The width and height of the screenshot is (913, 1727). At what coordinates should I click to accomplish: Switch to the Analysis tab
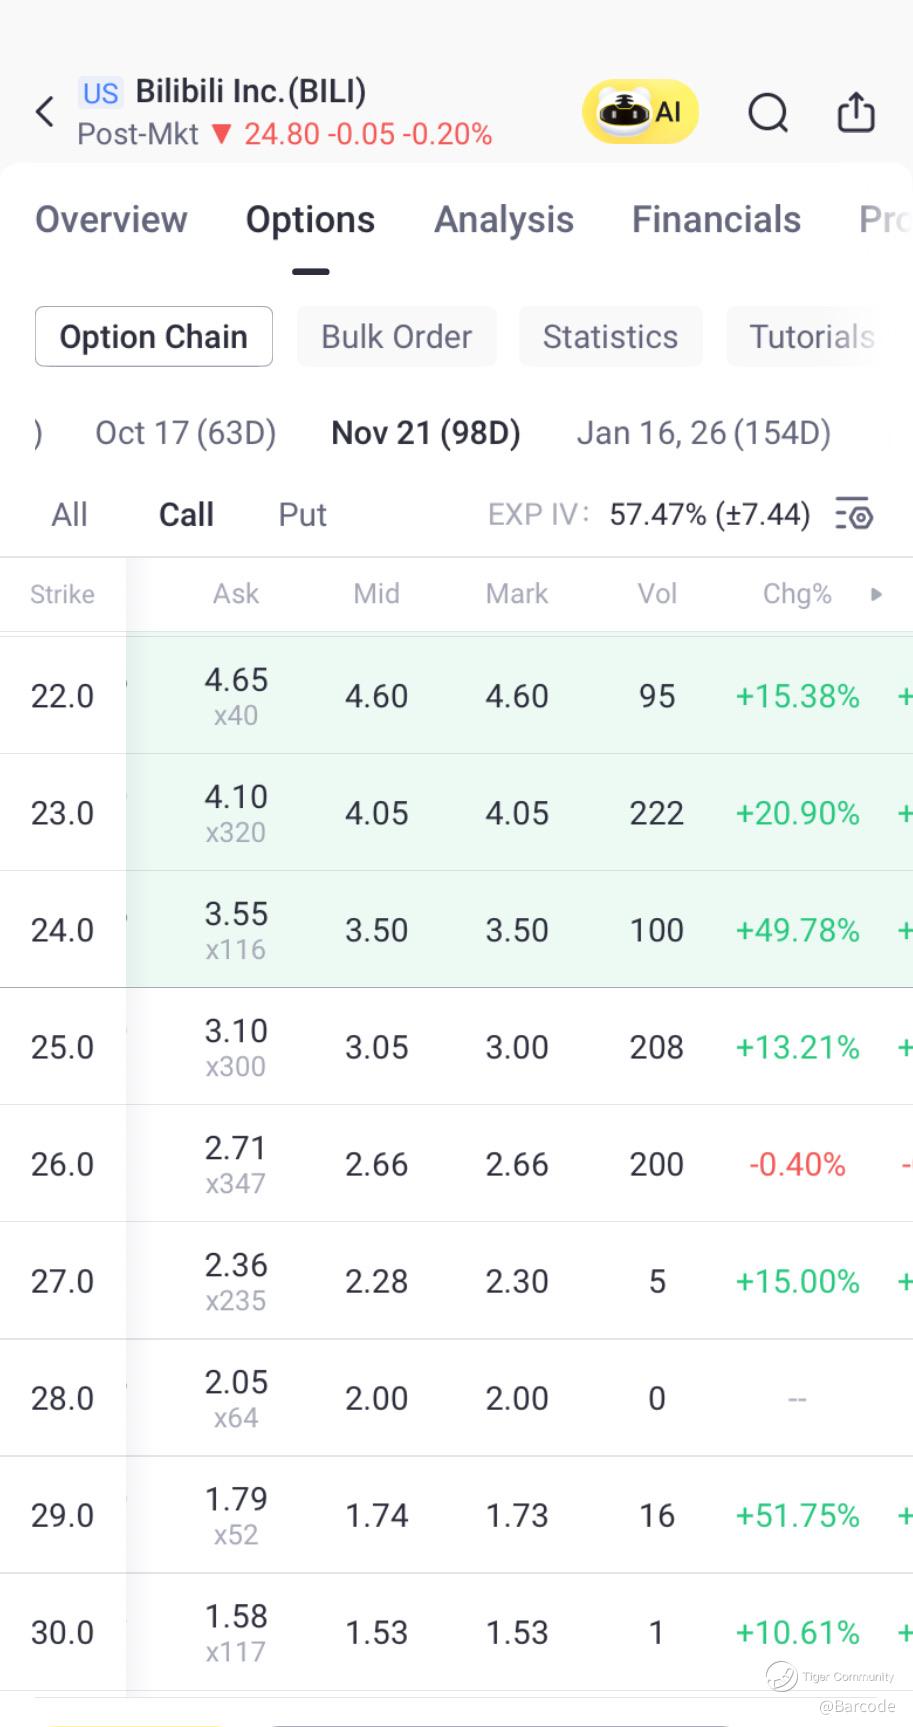tap(503, 220)
